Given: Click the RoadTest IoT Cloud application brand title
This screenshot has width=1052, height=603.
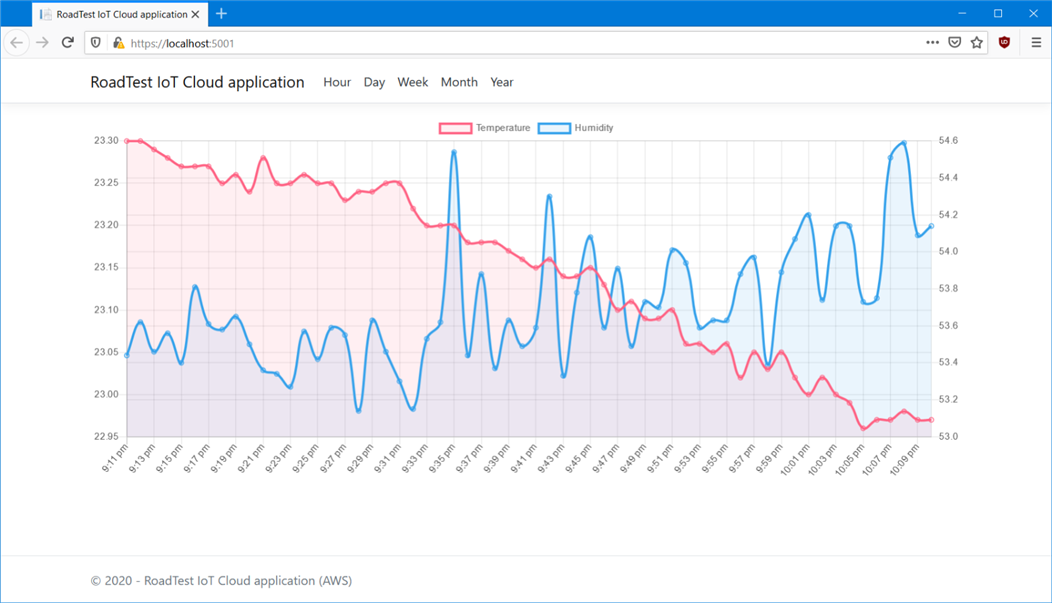Looking at the screenshot, I should click(197, 82).
